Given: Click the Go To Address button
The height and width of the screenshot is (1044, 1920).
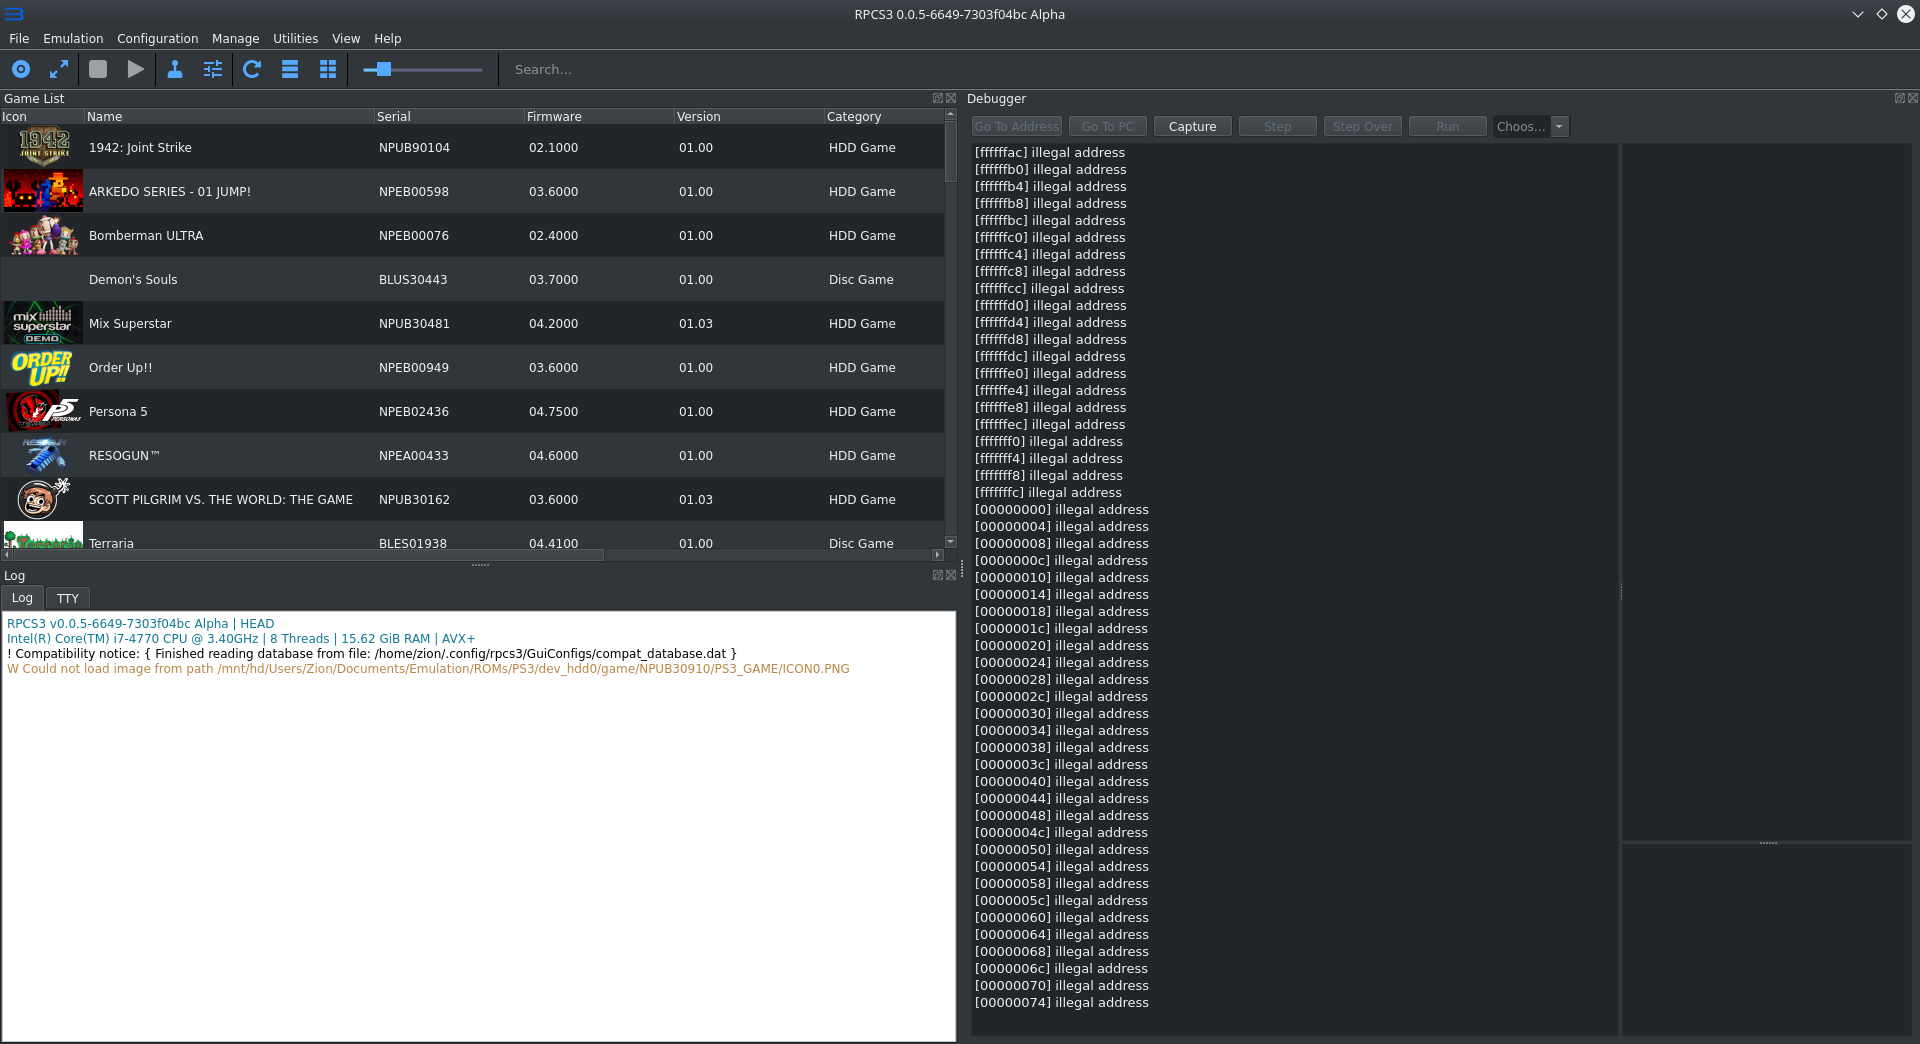Looking at the screenshot, I should pyautogui.click(x=1015, y=126).
